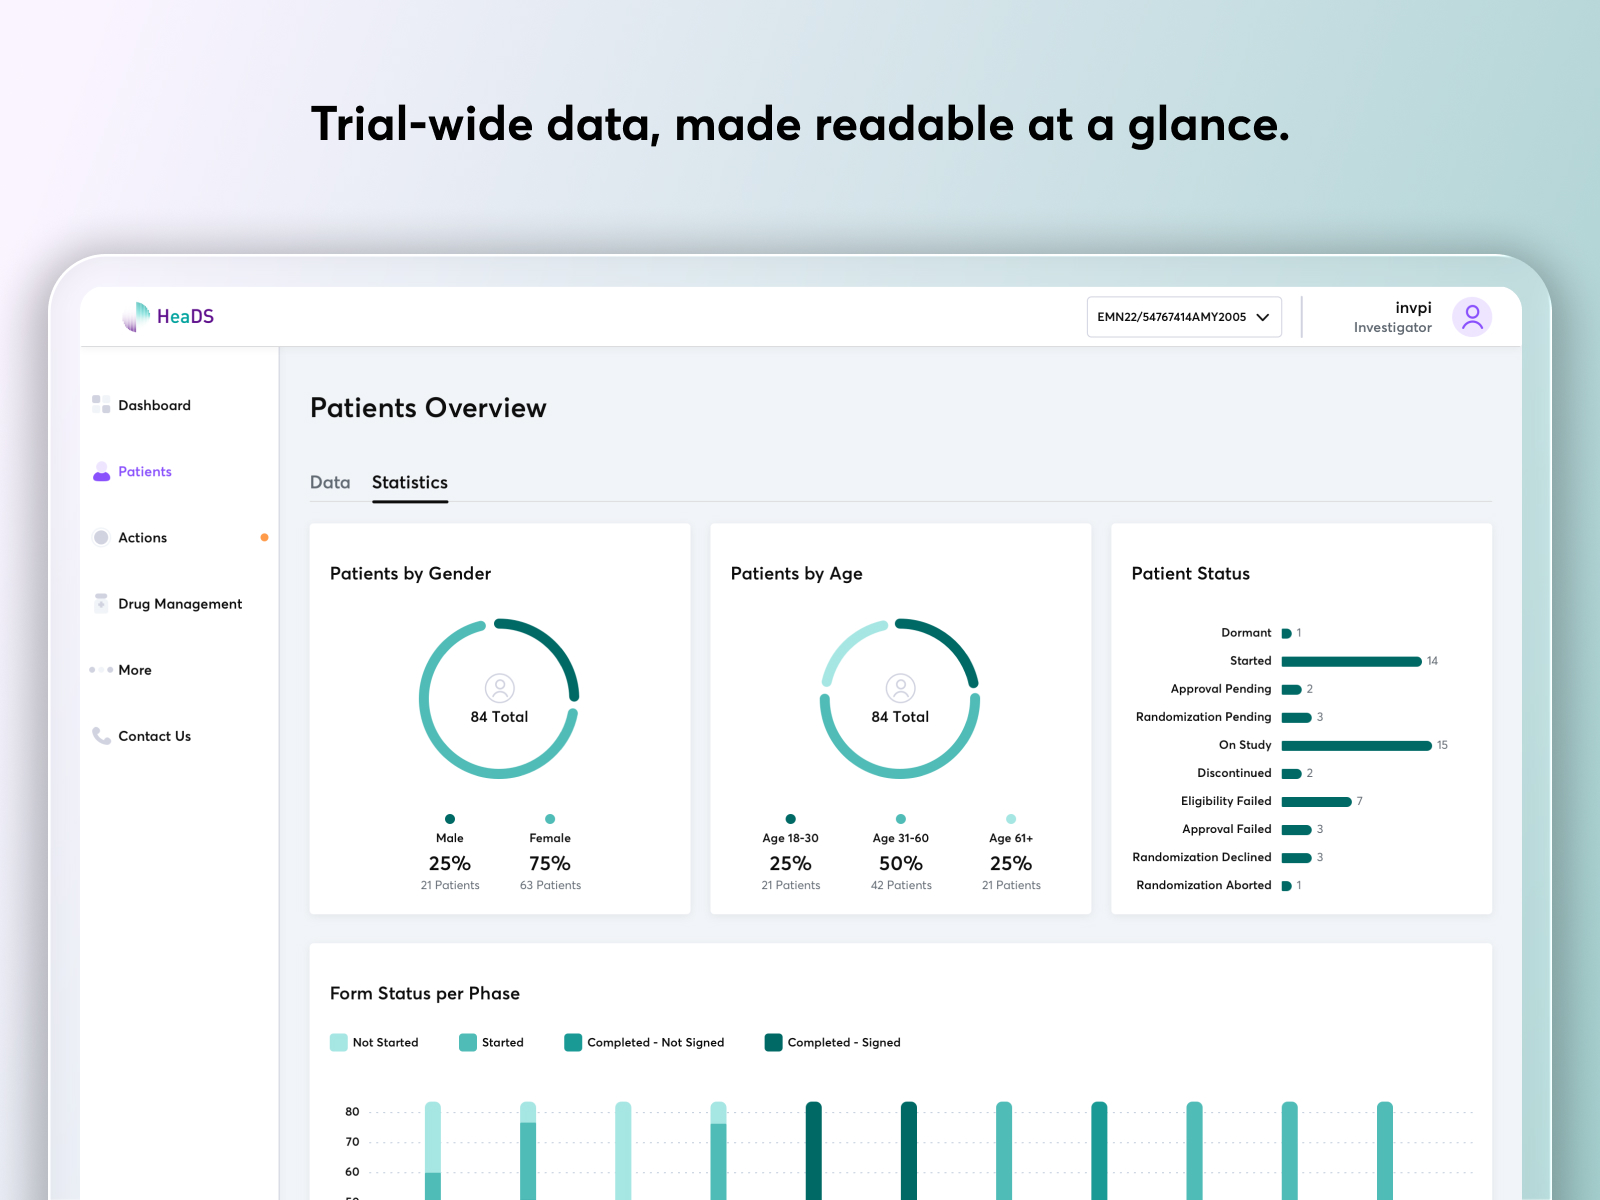Screen dimensions: 1600x1200
Task: Click 84 Total in age chart
Action: [900, 717]
